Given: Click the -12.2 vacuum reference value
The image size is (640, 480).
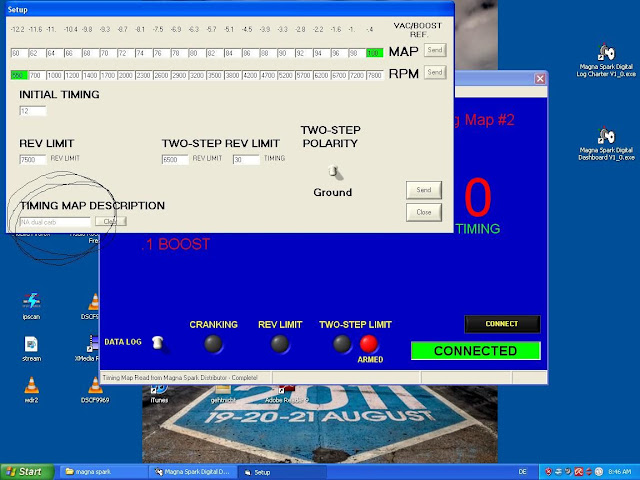Looking at the screenshot, I should click(18, 29).
